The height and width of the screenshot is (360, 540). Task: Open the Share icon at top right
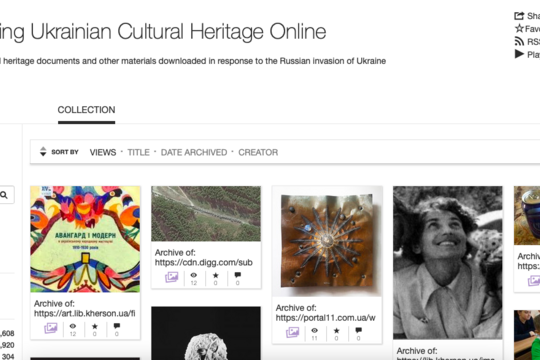[519, 16]
